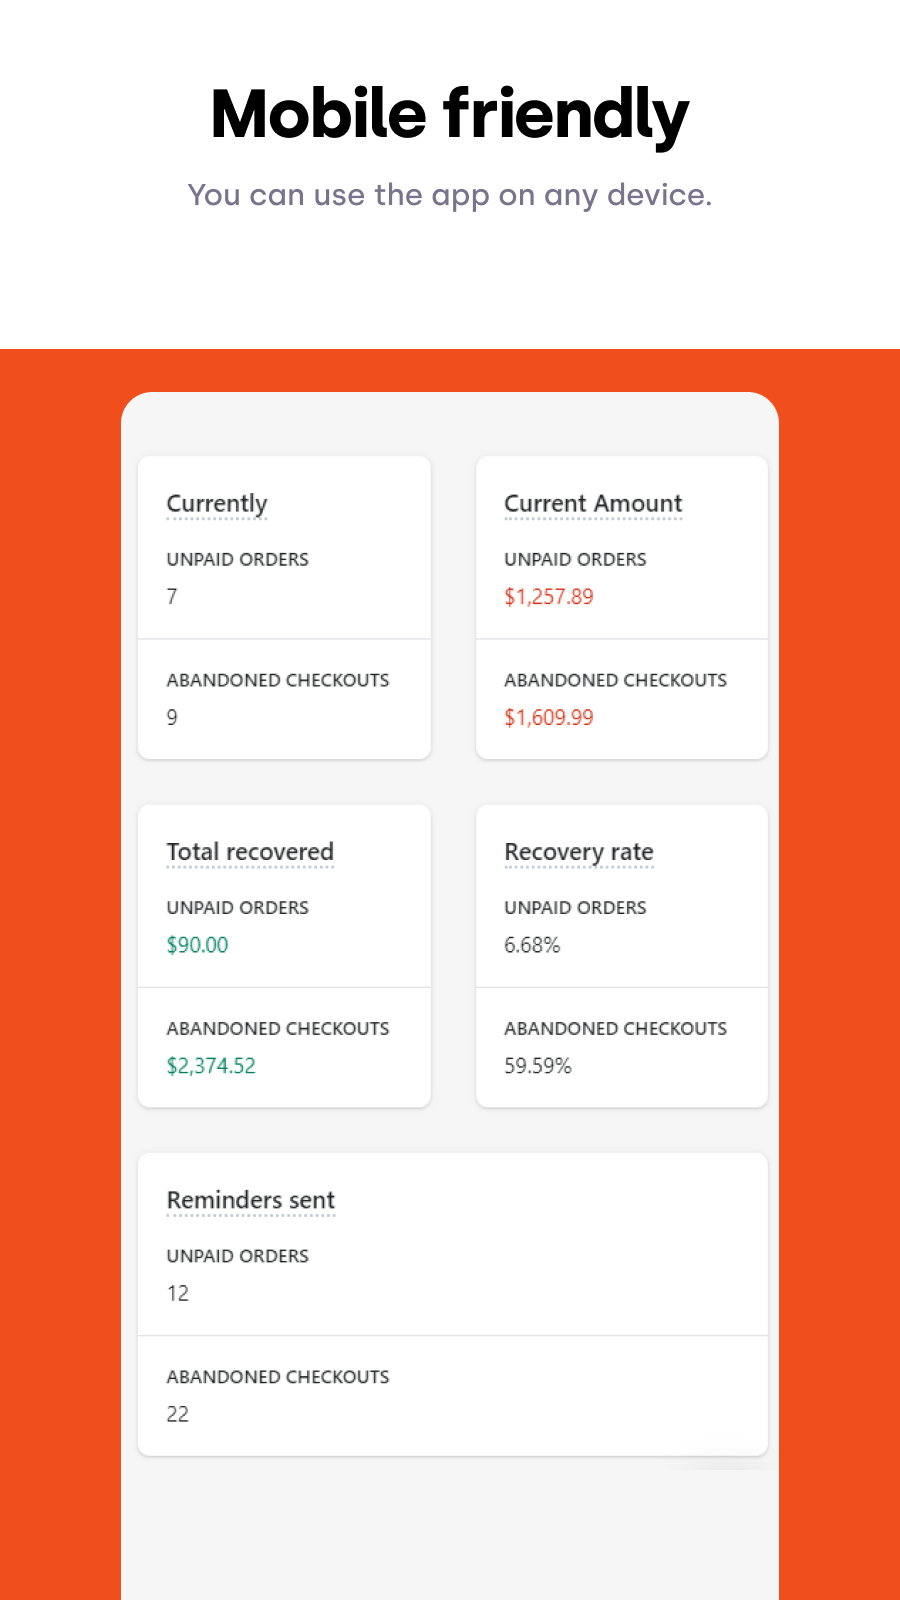The width and height of the screenshot is (900, 1600).
Task: Click the Currently card title
Action: (216, 503)
